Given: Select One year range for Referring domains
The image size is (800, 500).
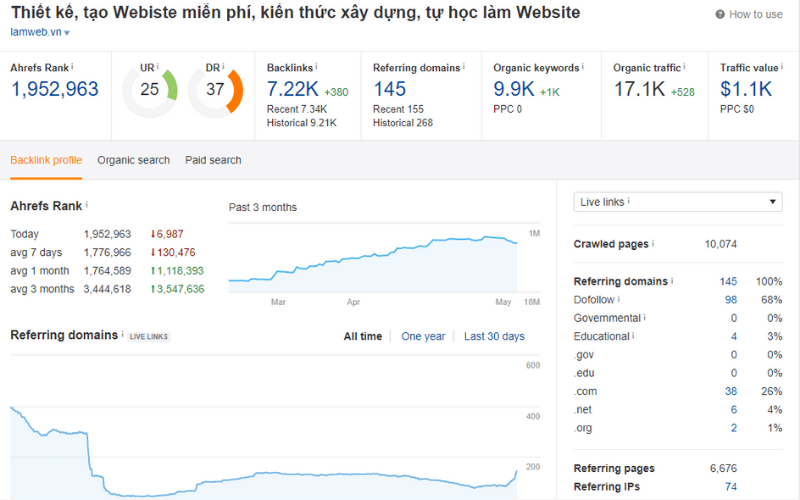Looking at the screenshot, I should coord(423,337).
